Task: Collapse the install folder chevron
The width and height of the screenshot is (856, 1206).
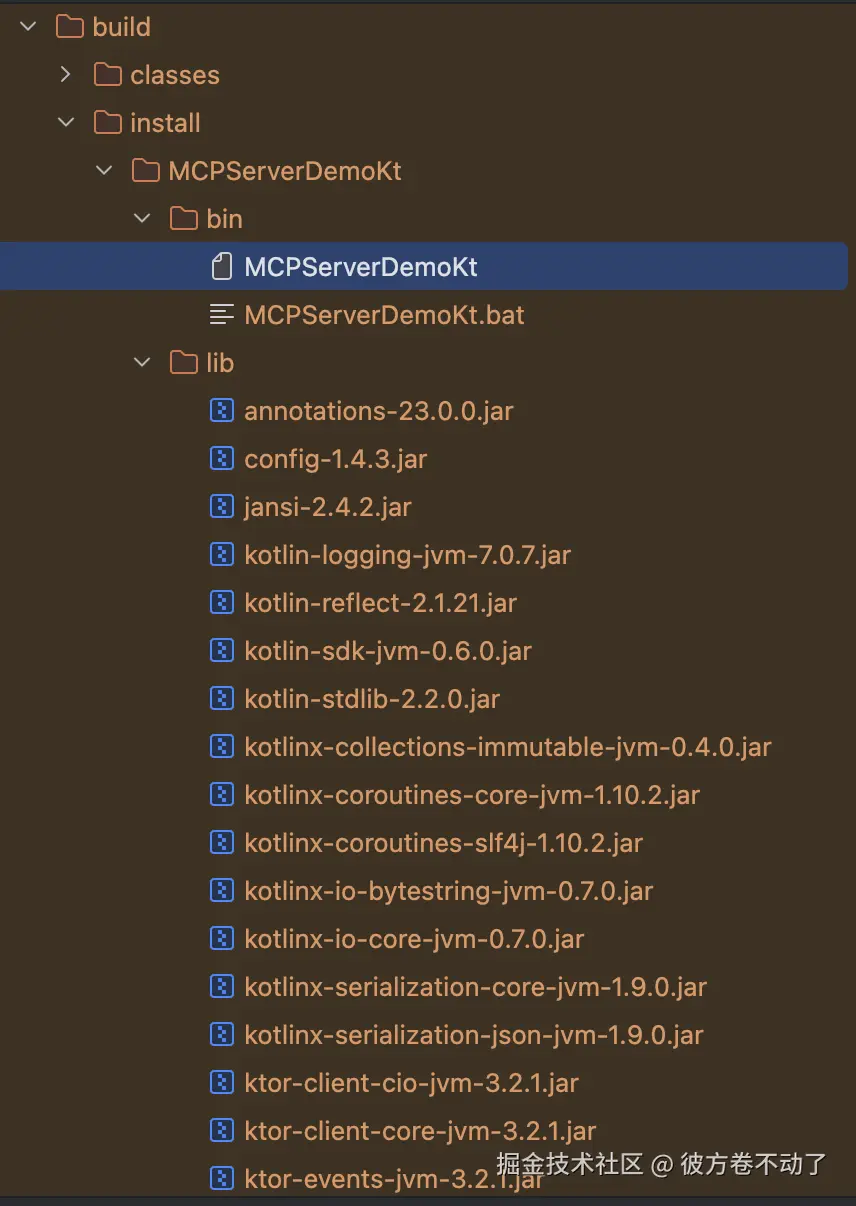Action: (66, 123)
